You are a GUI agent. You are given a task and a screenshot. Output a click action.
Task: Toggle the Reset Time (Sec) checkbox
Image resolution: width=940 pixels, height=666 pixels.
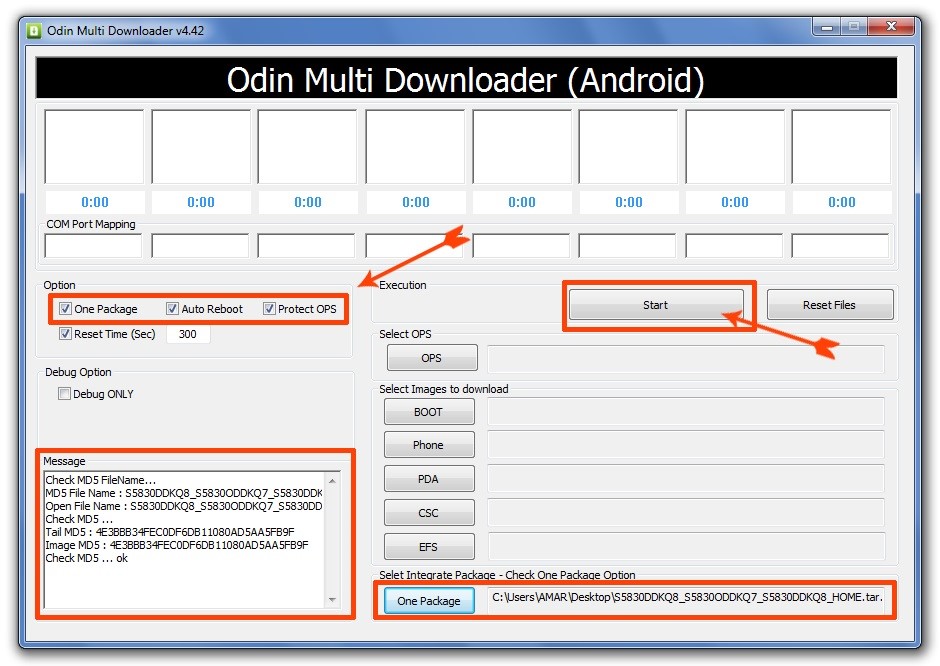[x=66, y=334]
